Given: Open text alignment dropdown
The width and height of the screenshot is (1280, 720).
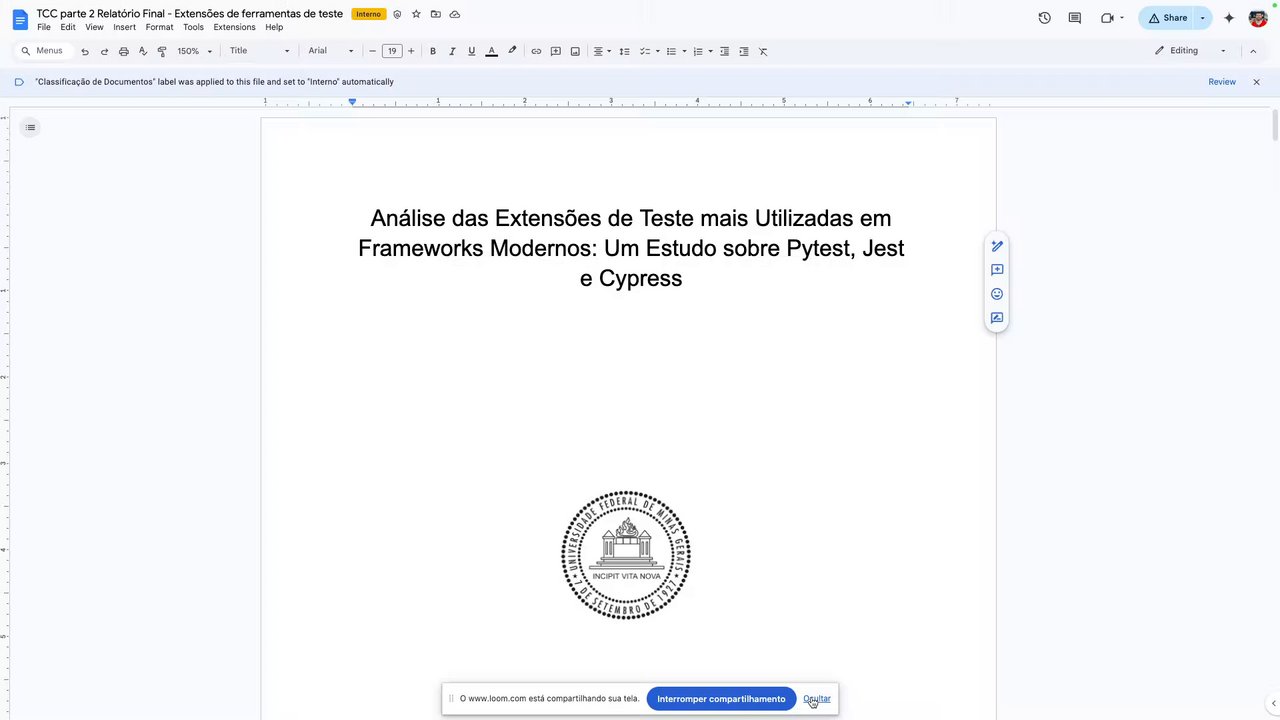Looking at the screenshot, I should pos(602,51).
